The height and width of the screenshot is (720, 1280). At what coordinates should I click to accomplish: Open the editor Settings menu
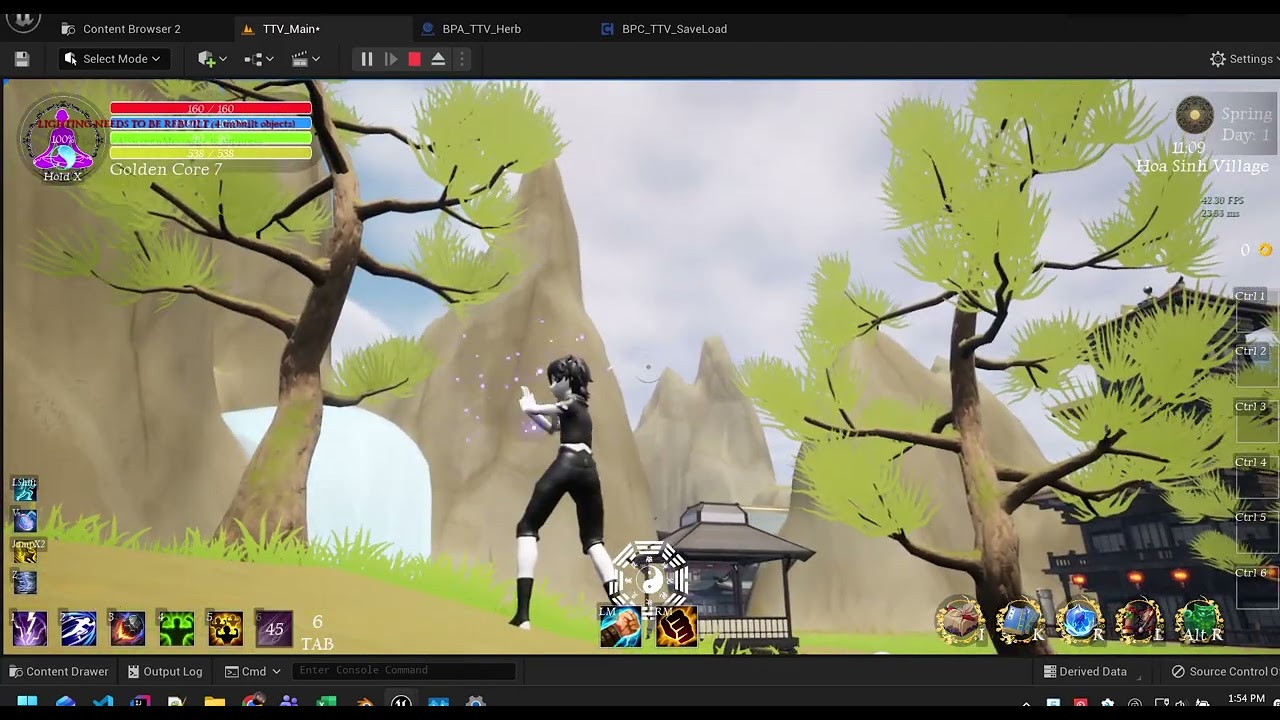point(1241,59)
